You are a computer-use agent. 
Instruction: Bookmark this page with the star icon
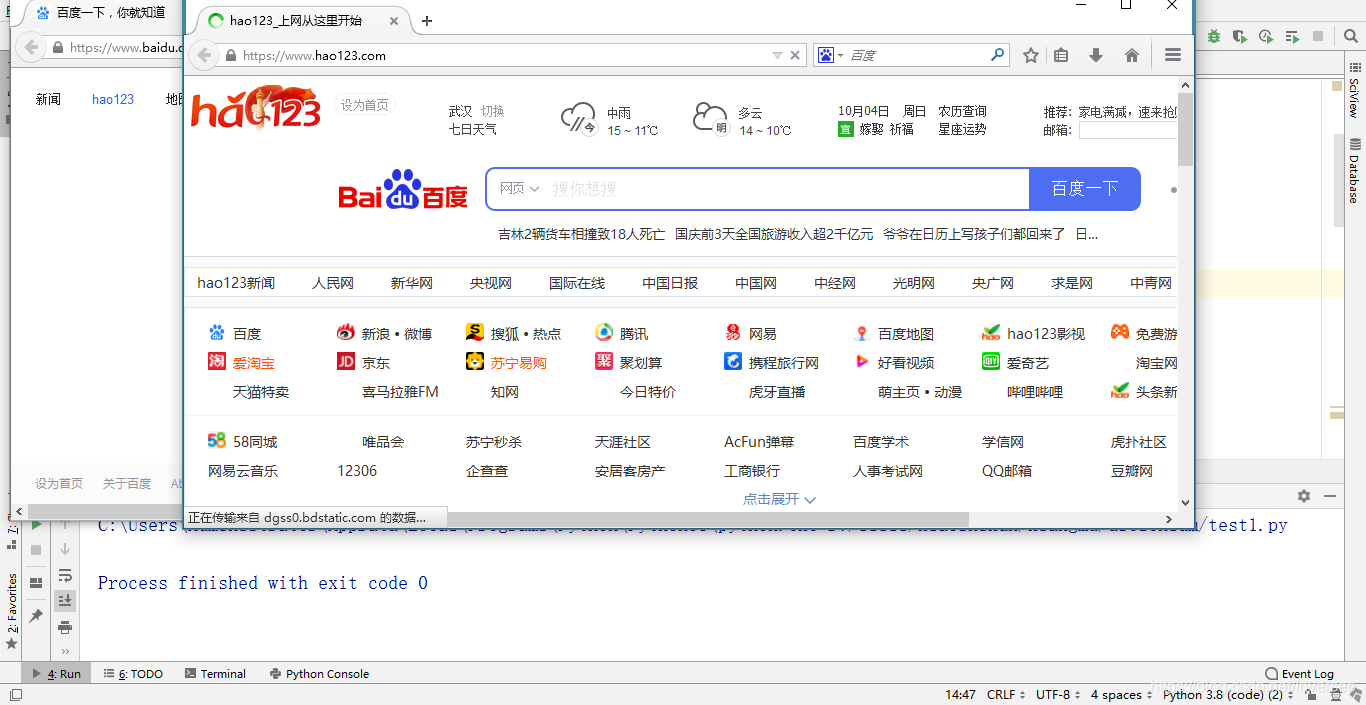1031,55
